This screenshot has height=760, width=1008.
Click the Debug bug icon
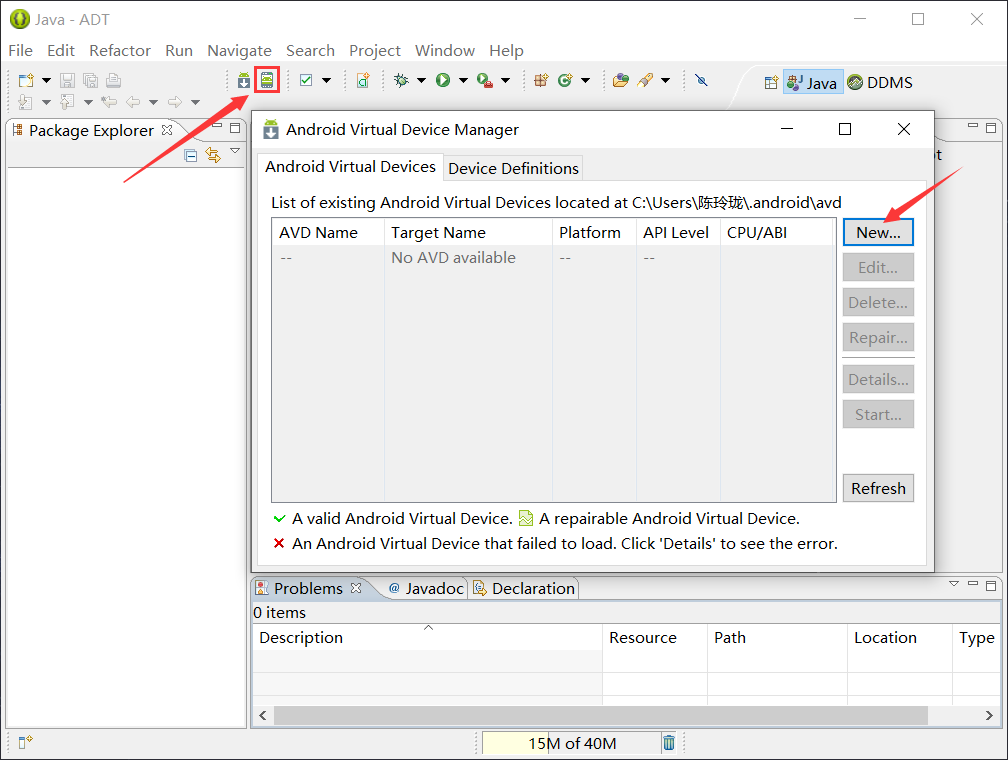point(401,80)
